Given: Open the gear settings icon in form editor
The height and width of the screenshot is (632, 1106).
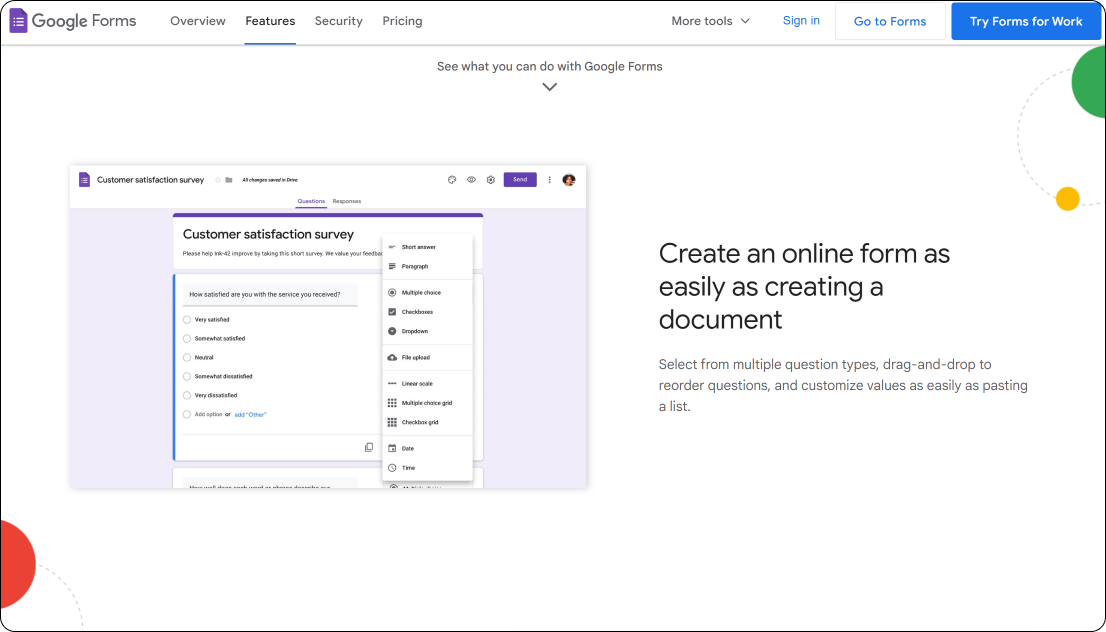Looking at the screenshot, I should click(x=491, y=180).
